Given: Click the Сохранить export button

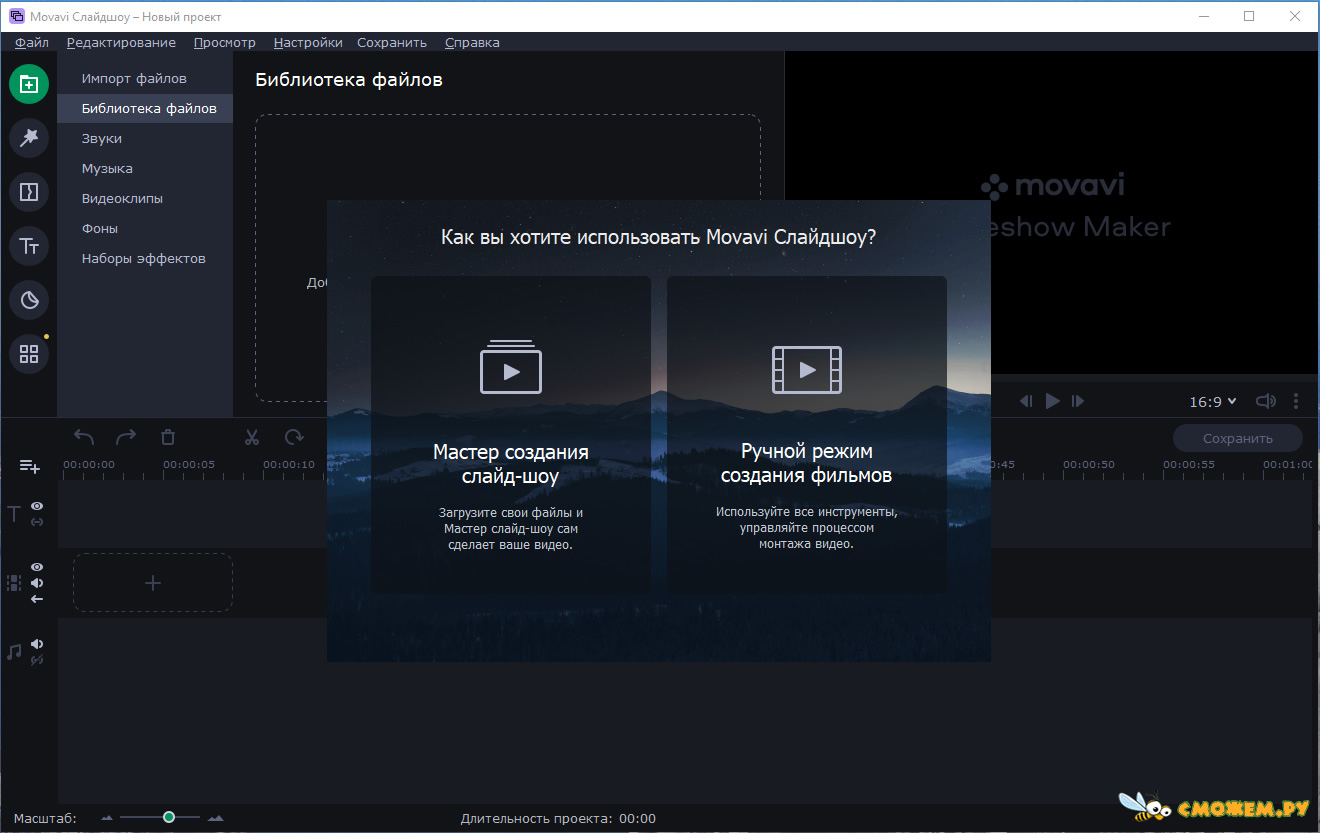Looking at the screenshot, I should (1238, 438).
